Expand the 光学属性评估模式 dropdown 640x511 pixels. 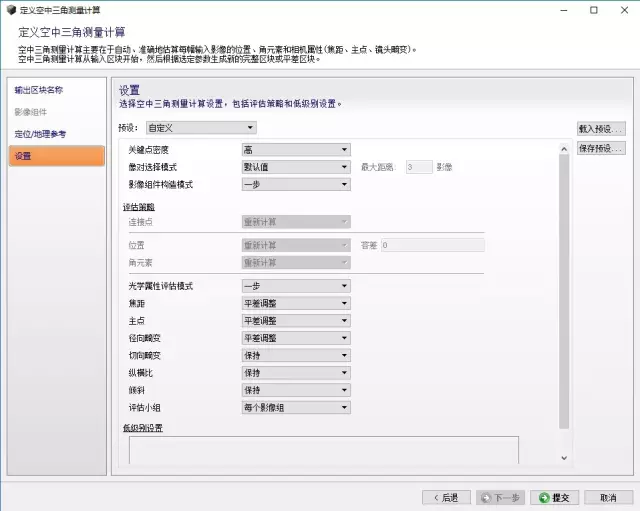coord(296,286)
